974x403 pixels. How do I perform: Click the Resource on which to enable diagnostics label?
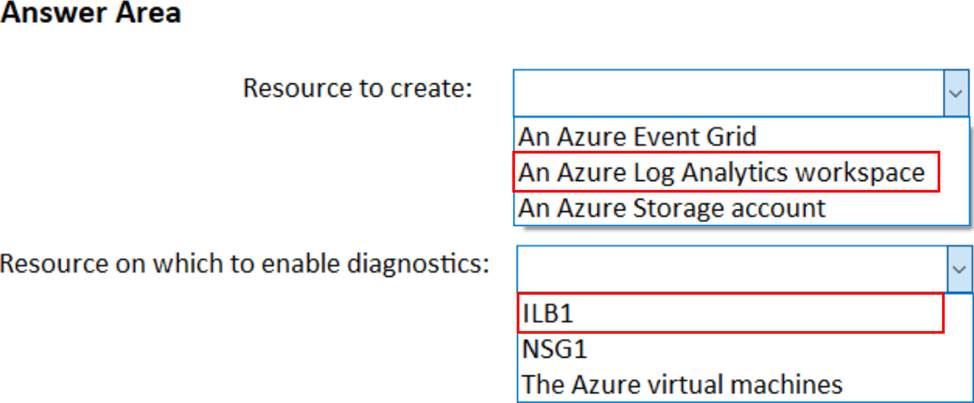click(x=245, y=265)
